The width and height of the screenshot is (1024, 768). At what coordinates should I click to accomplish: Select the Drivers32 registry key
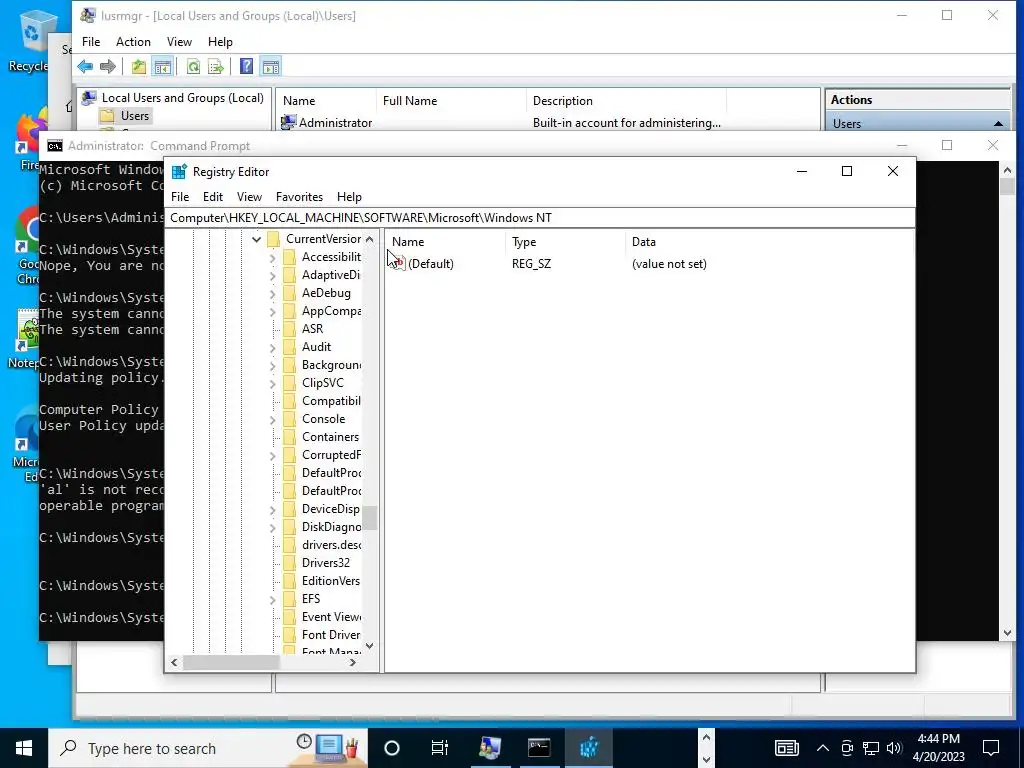[x=325, y=563]
